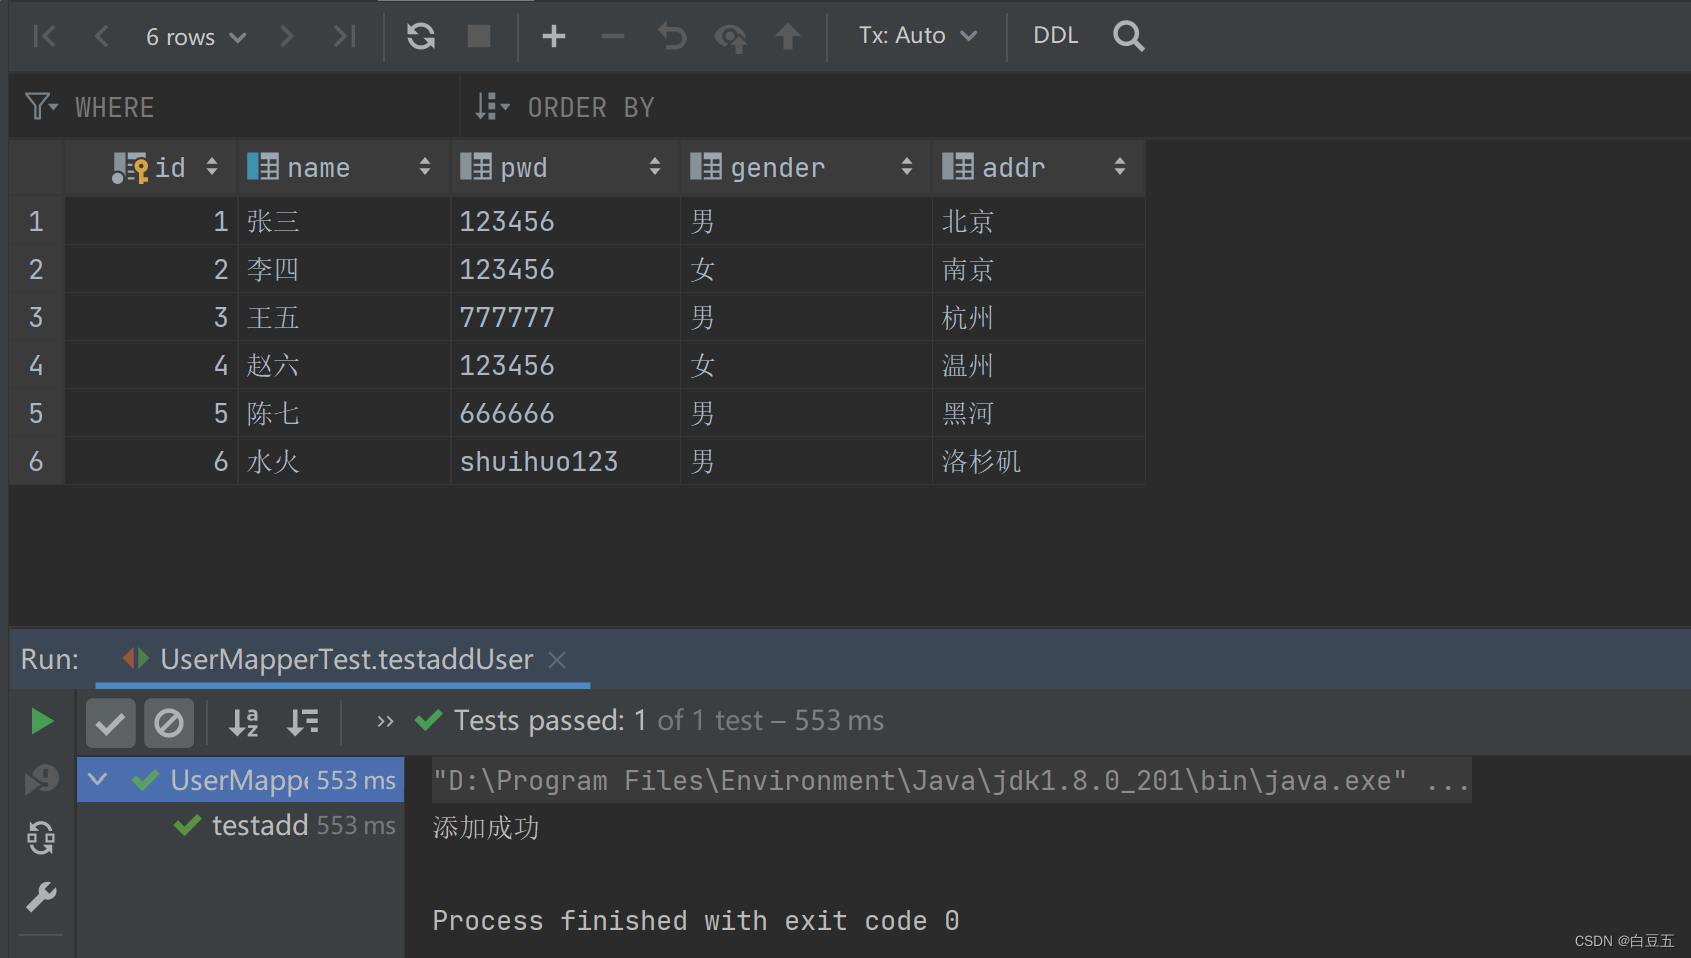Preview pending changes icon

click(731, 38)
